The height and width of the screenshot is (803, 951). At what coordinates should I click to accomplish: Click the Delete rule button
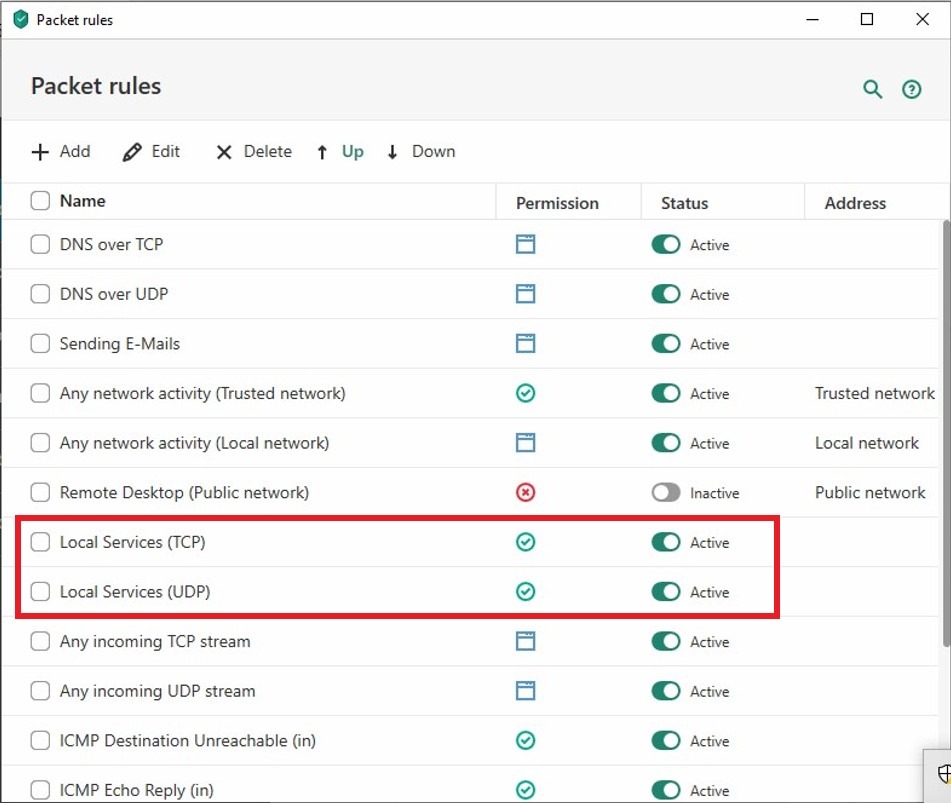(x=253, y=152)
